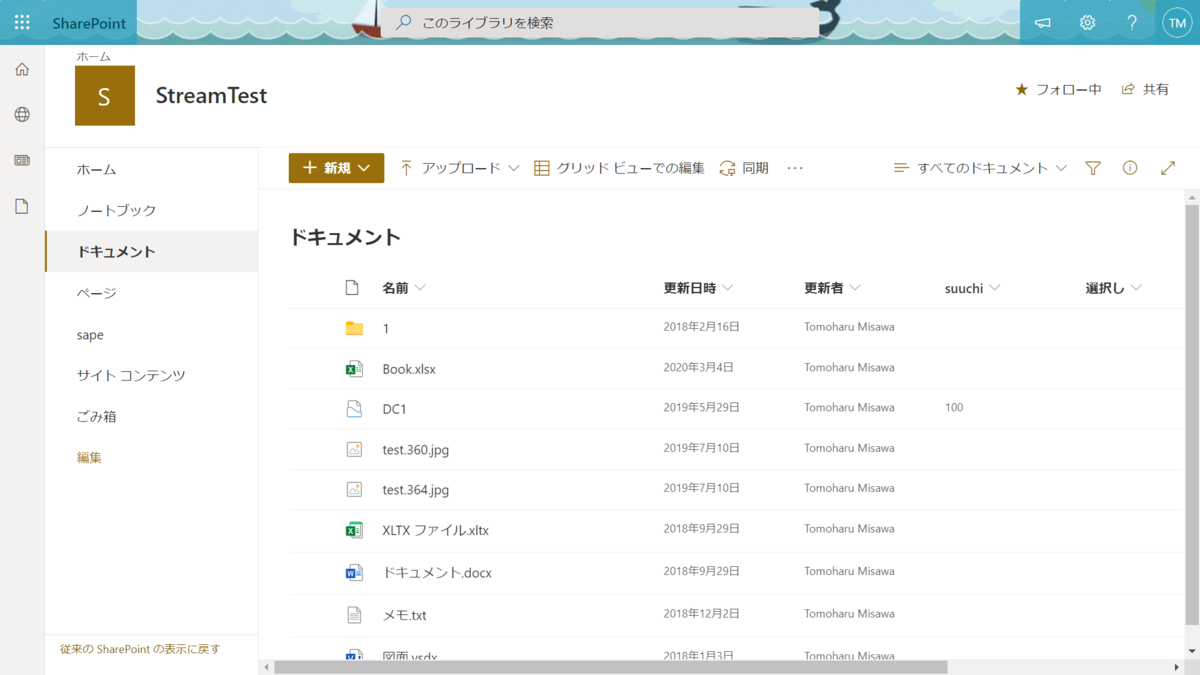Open the TM account avatar
This screenshot has height=675, width=1200.
(x=1177, y=22)
